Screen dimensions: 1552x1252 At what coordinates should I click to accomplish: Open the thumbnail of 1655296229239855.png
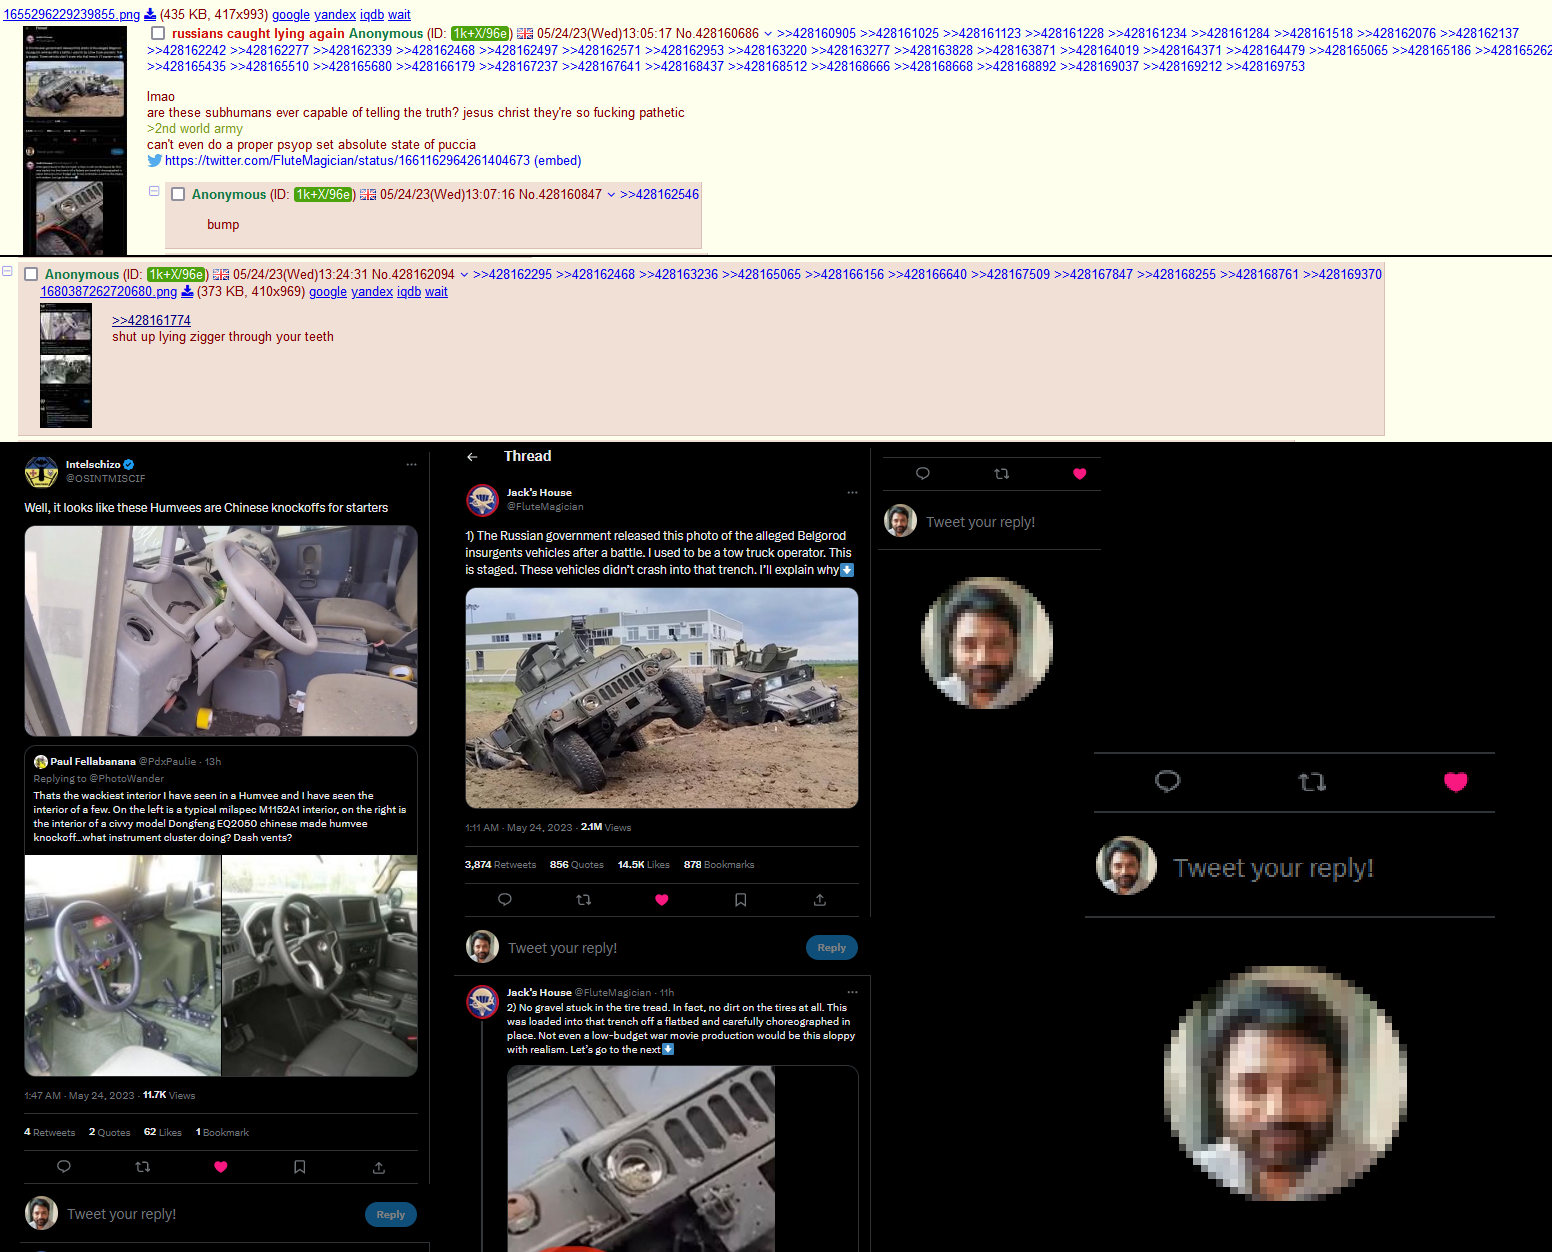pyautogui.click(x=75, y=141)
